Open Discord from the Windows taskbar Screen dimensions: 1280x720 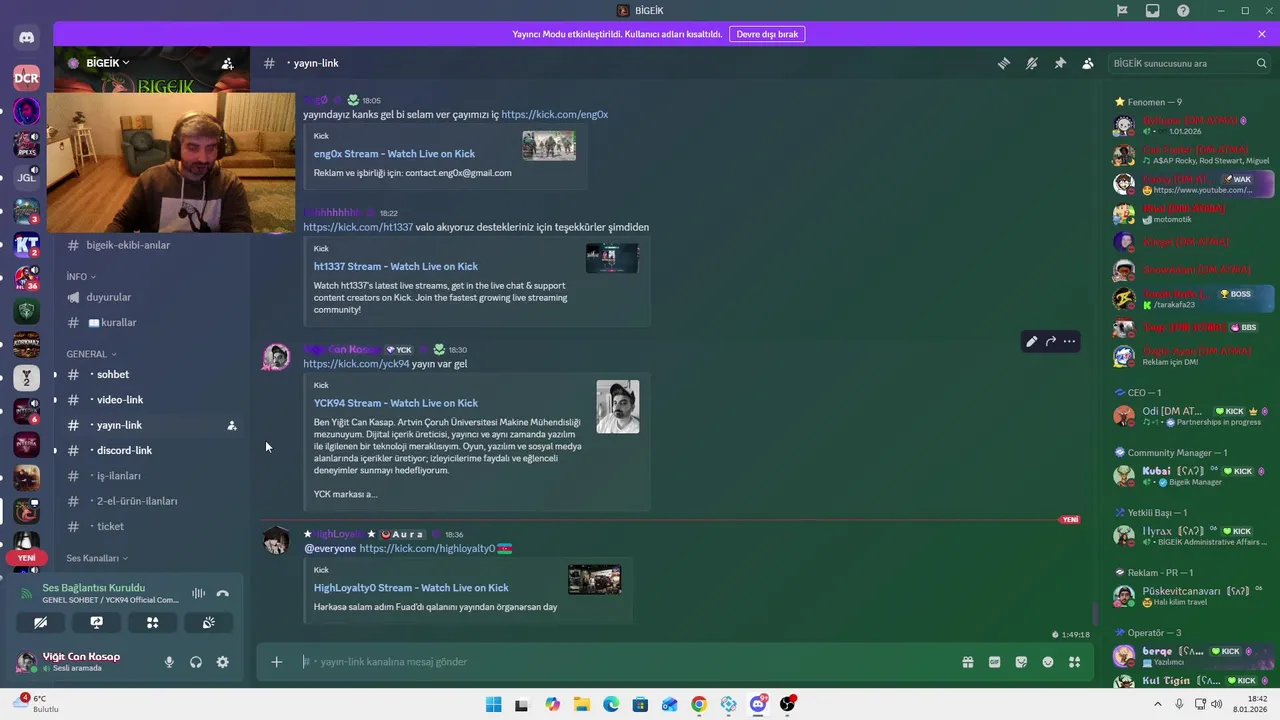pos(758,704)
